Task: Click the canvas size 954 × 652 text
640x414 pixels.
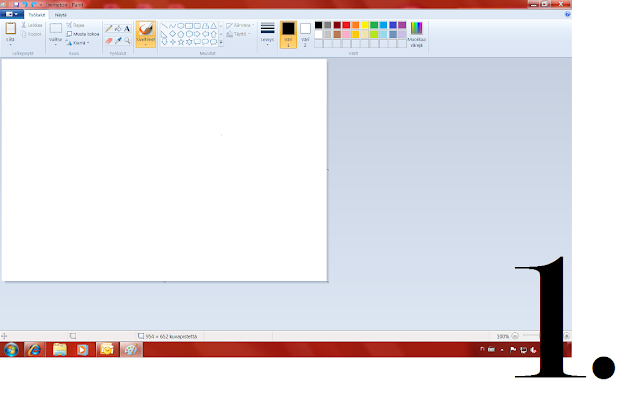Action: pyautogui.click(x=171, y=336)
